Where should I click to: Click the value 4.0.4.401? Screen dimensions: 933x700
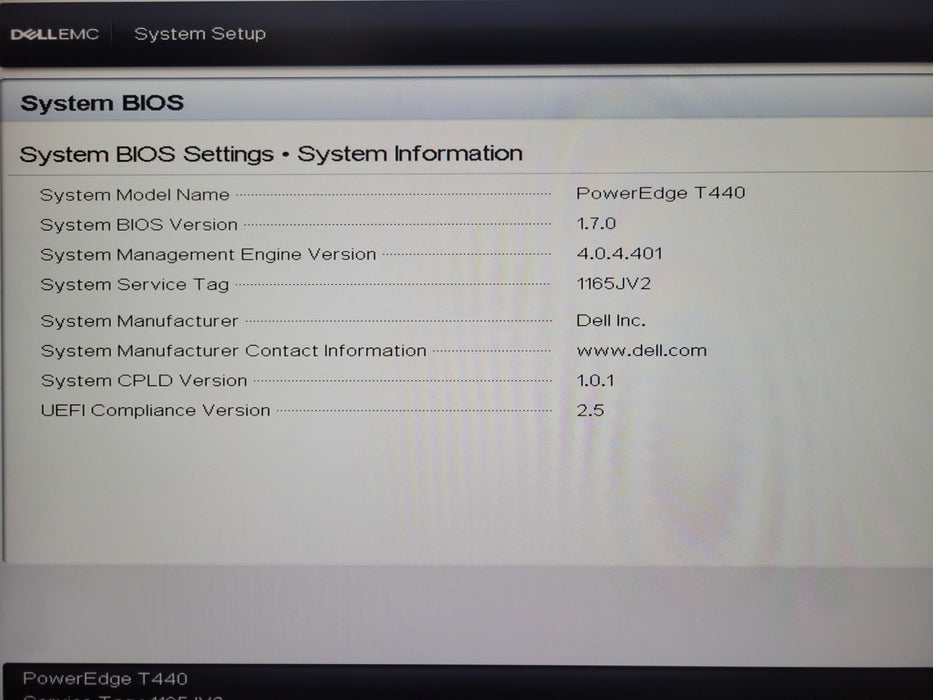tap(619, 254)
